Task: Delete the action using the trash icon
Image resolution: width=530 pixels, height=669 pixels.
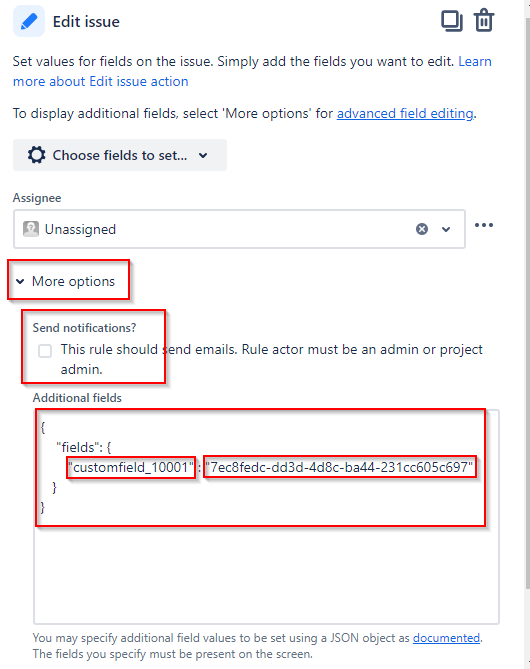Action: point(484,20)
